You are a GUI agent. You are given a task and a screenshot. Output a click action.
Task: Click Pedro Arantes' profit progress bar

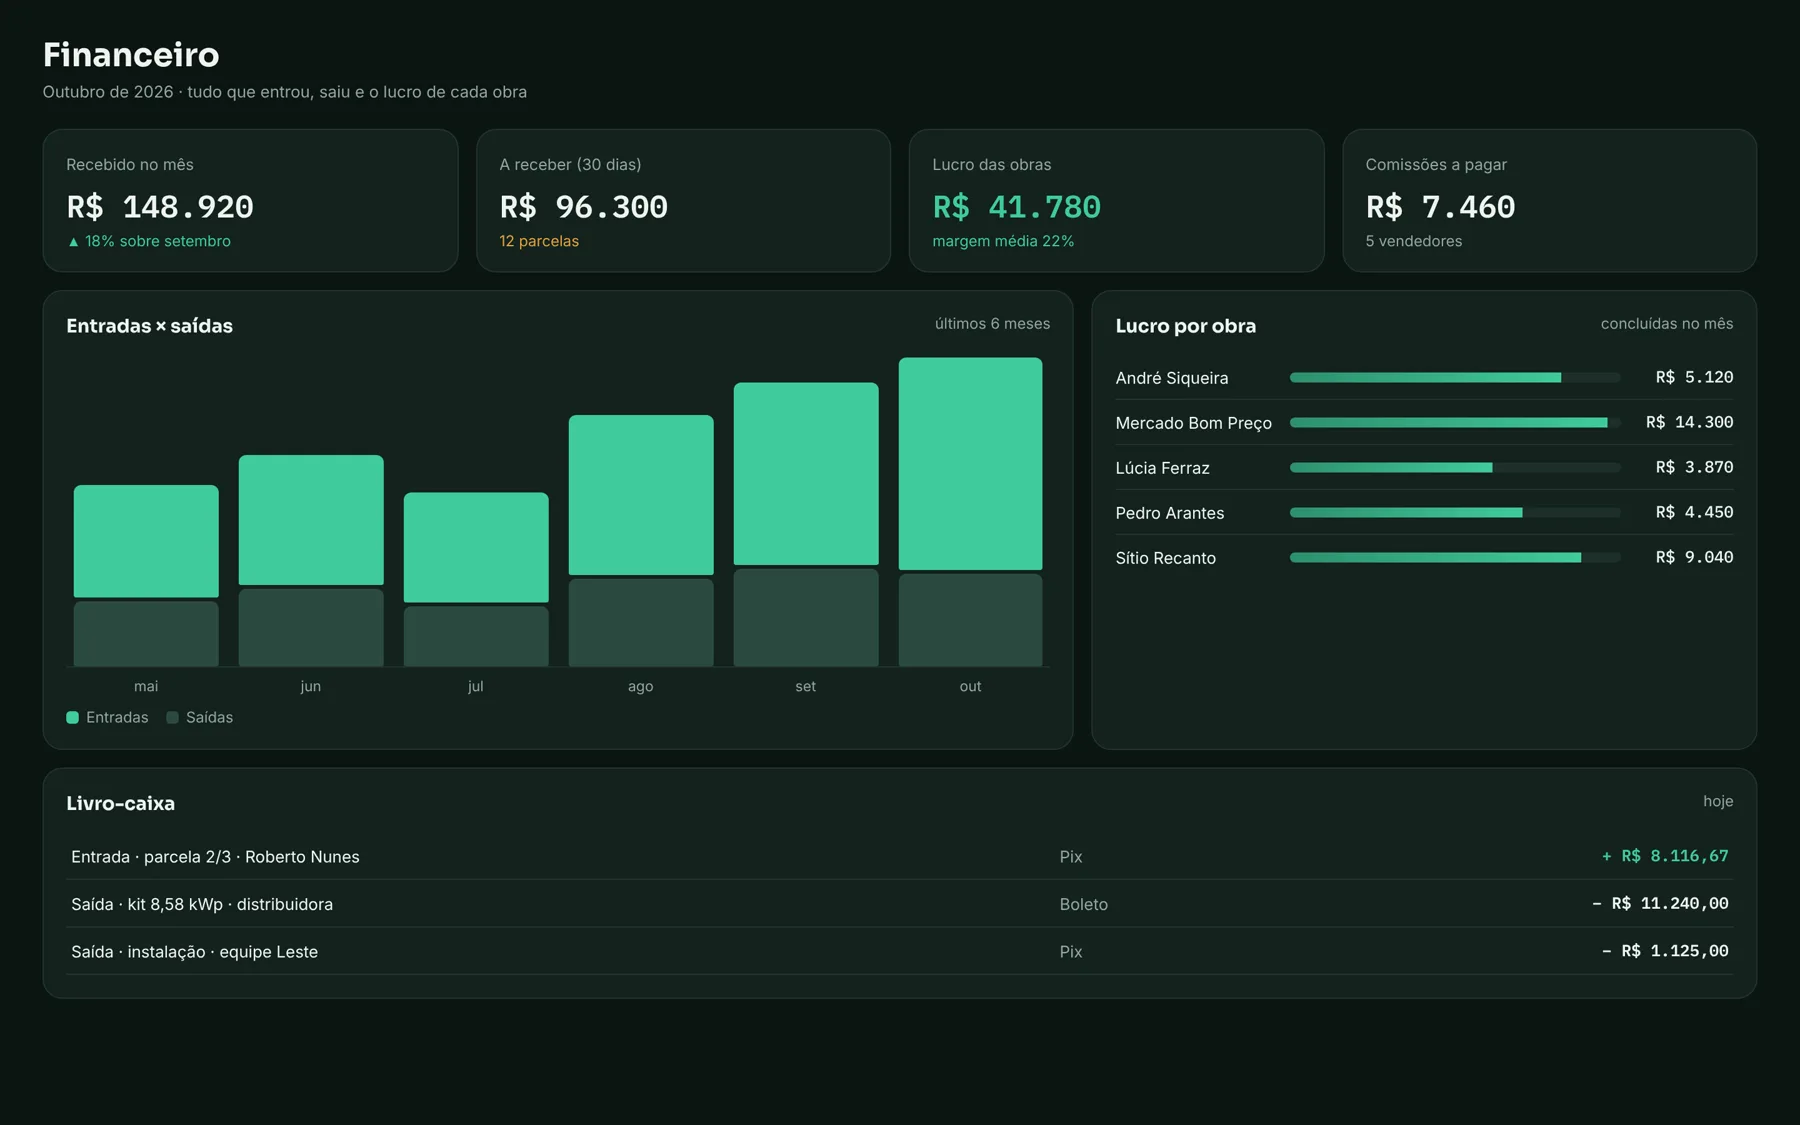click(x=1455, y=512)
